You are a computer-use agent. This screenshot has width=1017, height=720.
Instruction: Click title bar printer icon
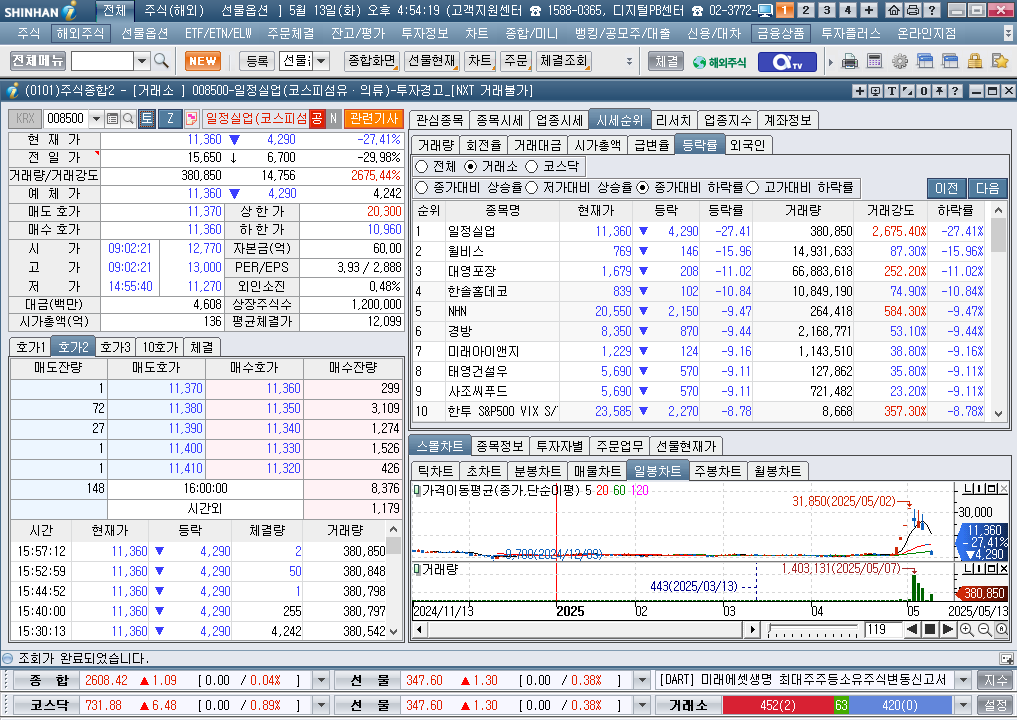pyautogui.click(x=913, y=10)
